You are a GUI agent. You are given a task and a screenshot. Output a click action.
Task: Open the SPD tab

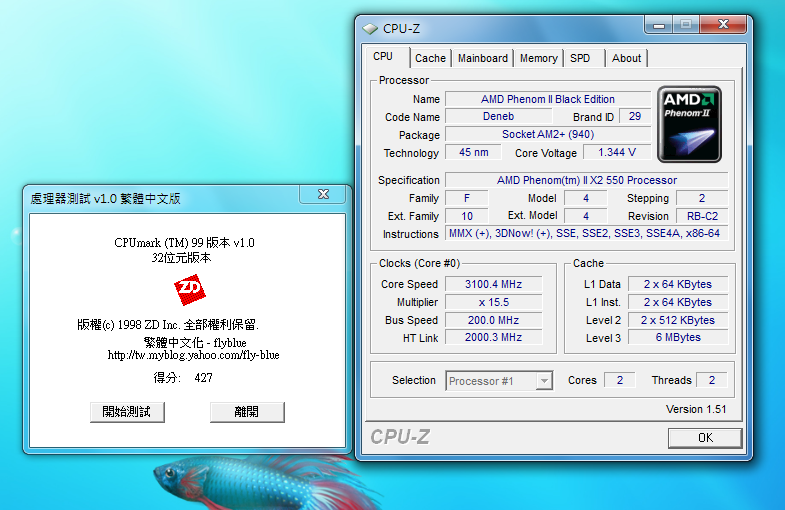tap(580, 59)
